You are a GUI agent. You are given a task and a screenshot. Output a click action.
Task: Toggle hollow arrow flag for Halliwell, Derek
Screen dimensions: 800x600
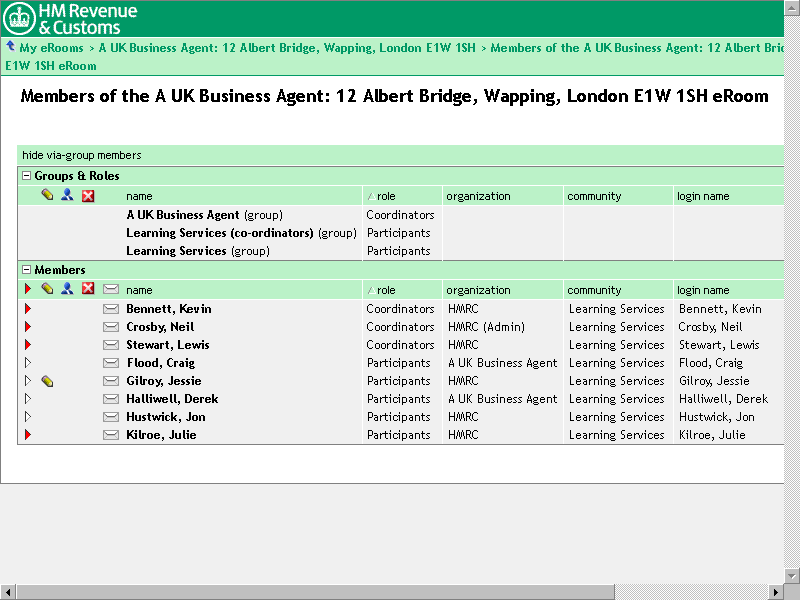[x=28, y=399]
